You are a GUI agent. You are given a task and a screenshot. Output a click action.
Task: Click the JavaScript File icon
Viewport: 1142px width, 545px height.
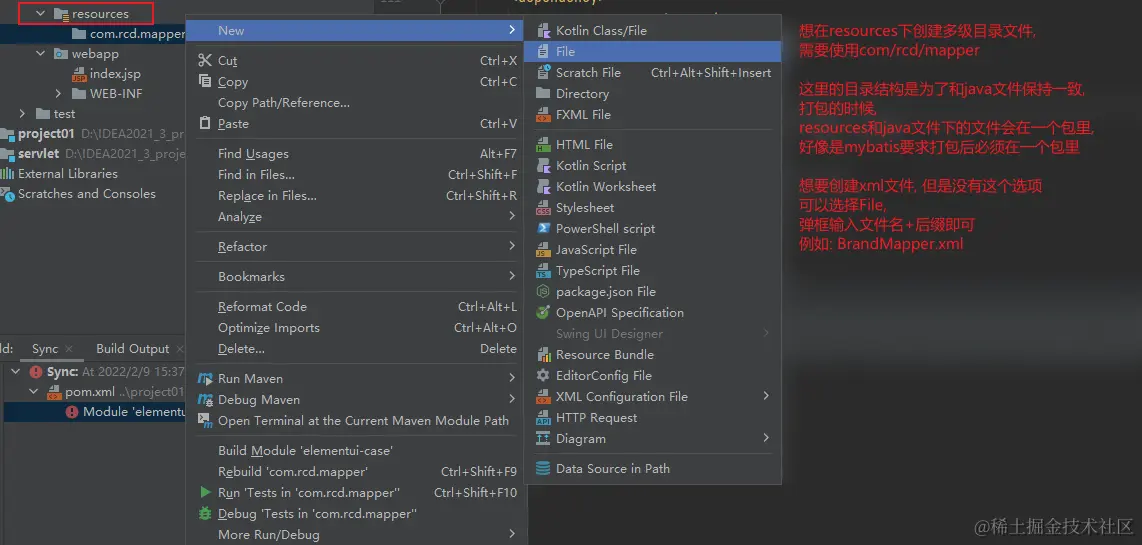[x=543, y=249]
